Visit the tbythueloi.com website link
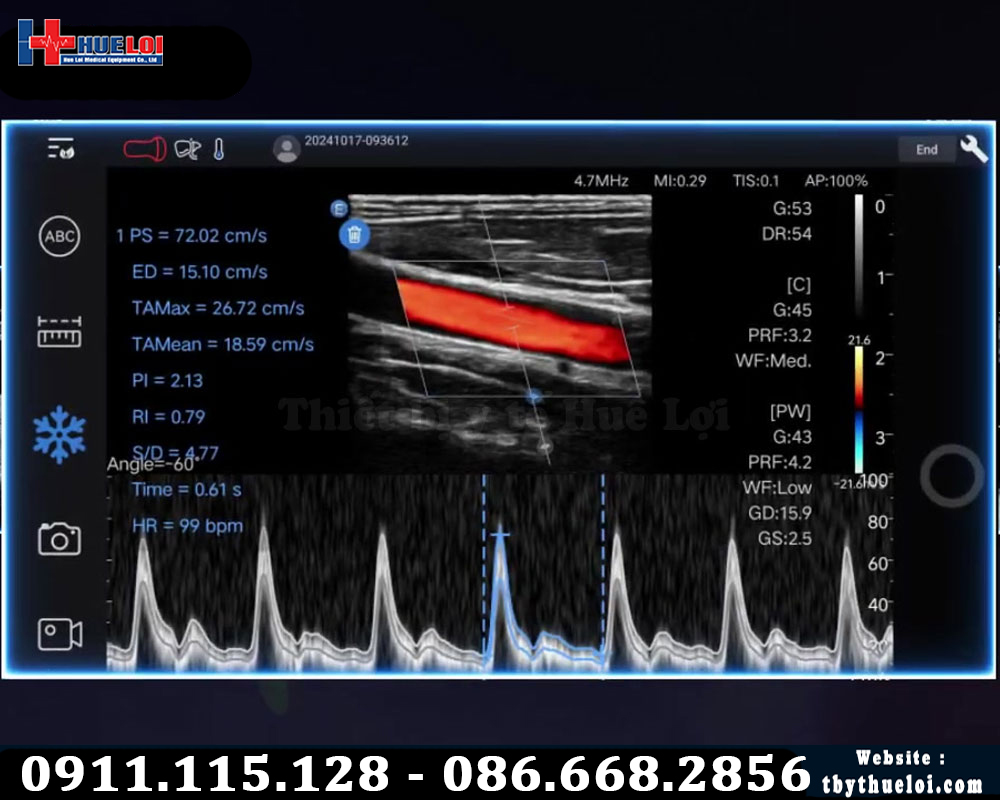The height and width of the screenshot is (800, 1000). pyautogui.click(x=902, y=785)
